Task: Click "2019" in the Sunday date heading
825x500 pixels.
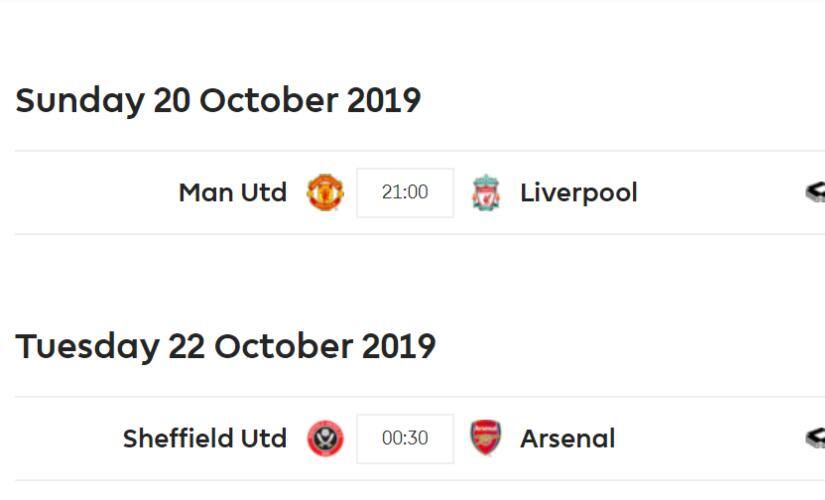Action: point(384,101)
